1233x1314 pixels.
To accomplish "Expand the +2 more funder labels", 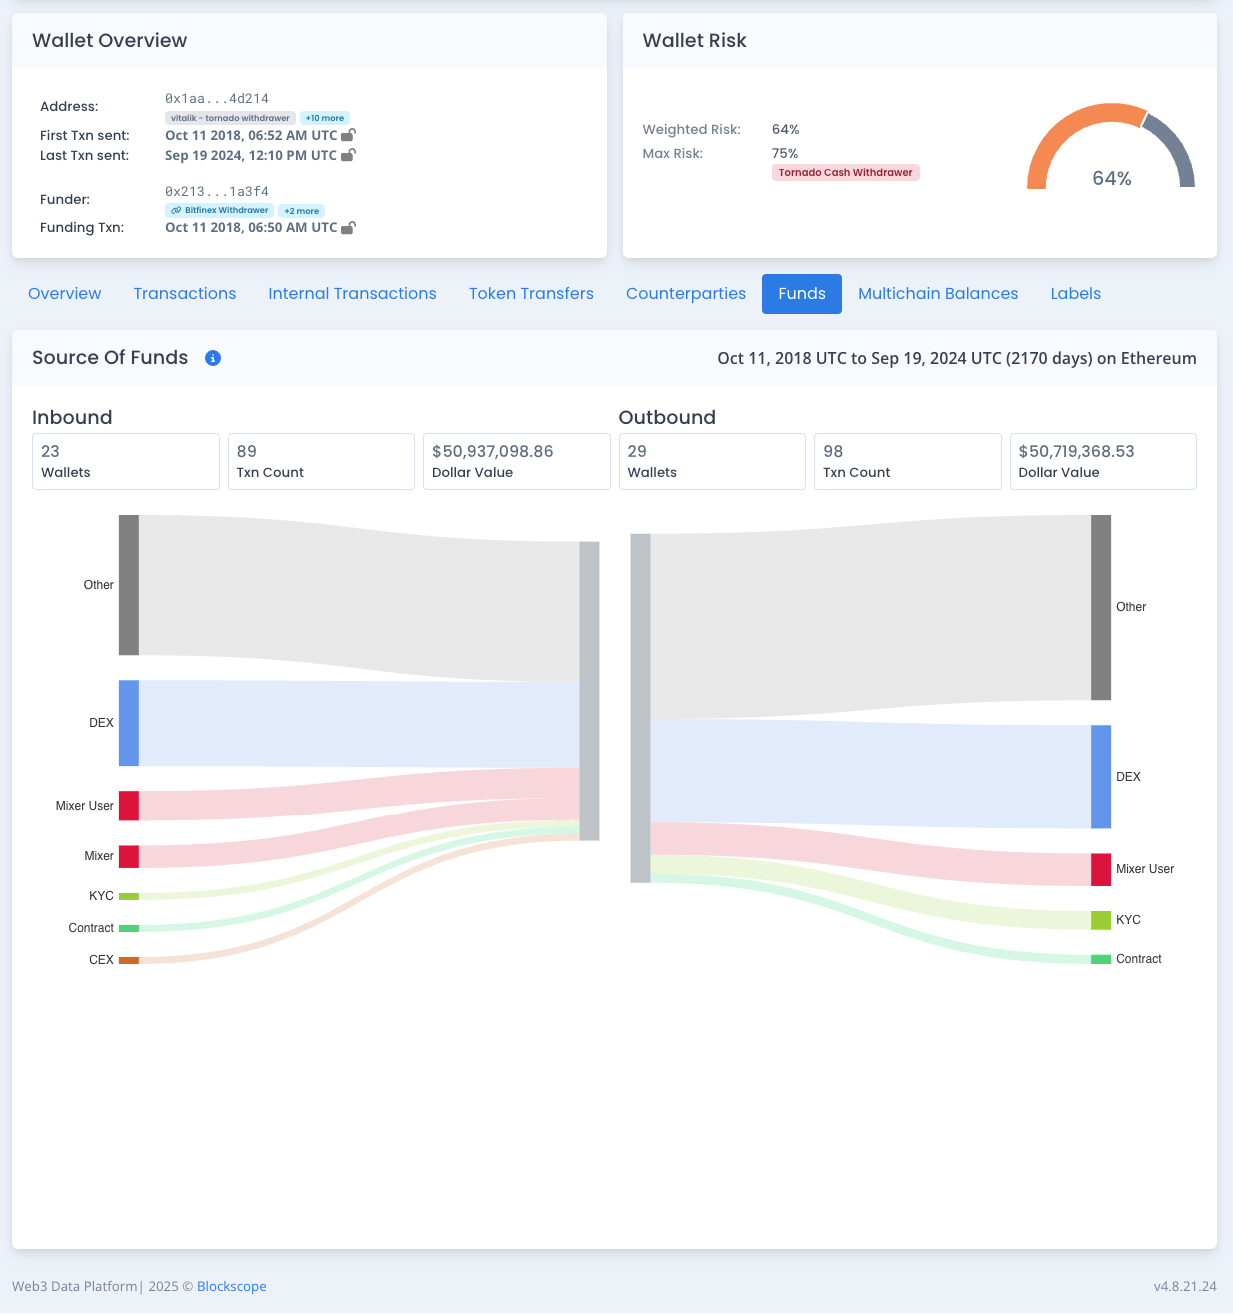I will [301, 211].
